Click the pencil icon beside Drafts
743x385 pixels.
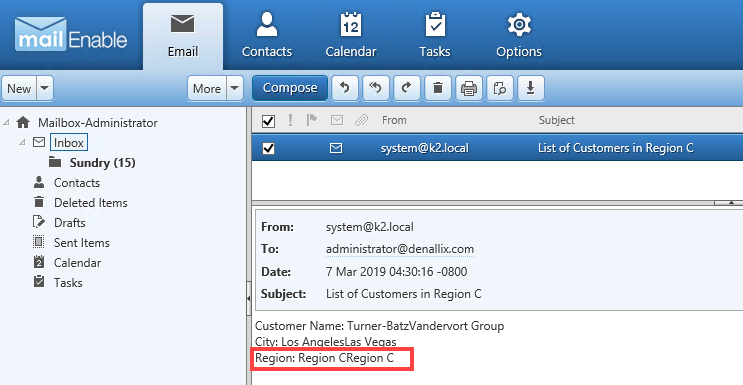[x=39, y=222]
